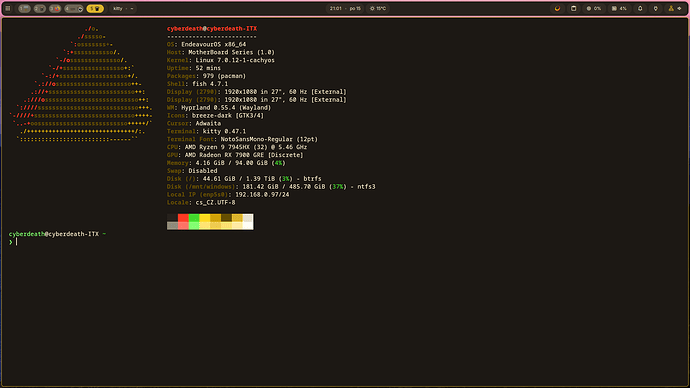690x388 pixels.
Task: Switch to workspace 1 in the top bar
Action: [24, 8]
